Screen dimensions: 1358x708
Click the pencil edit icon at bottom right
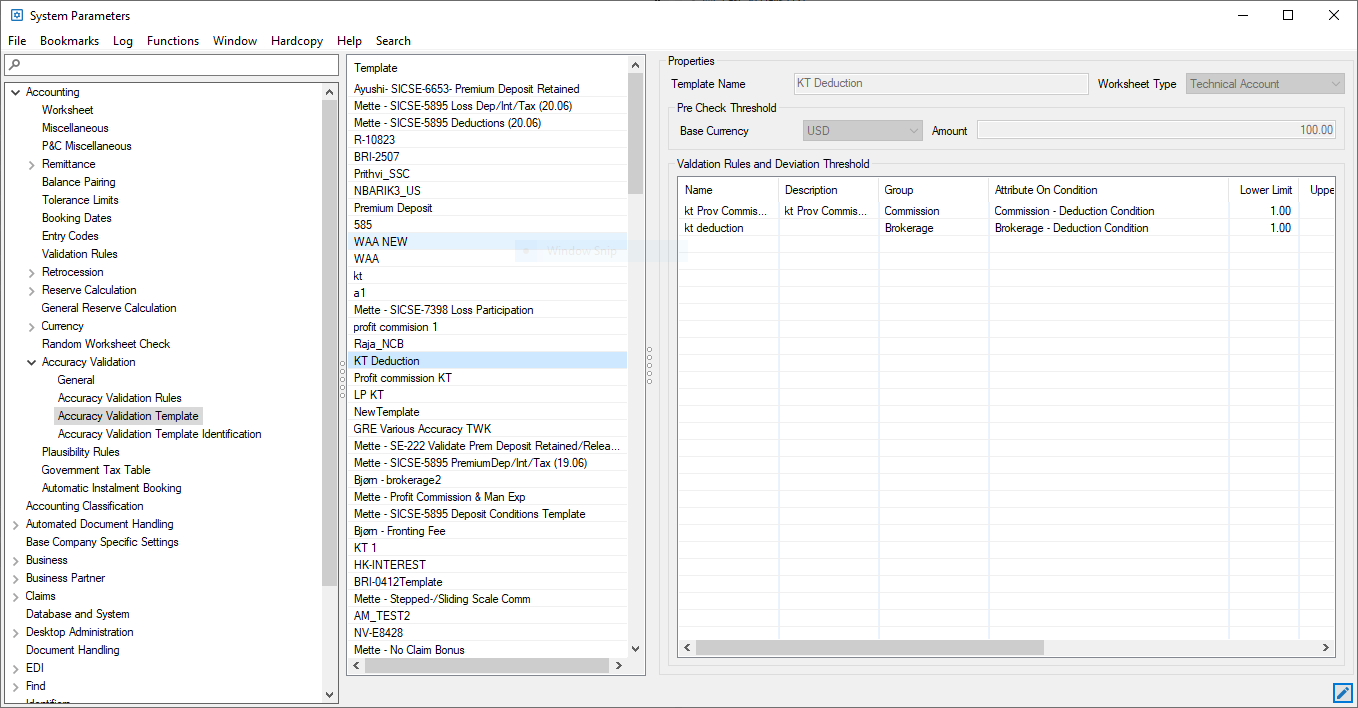[x=1342, y=692]
